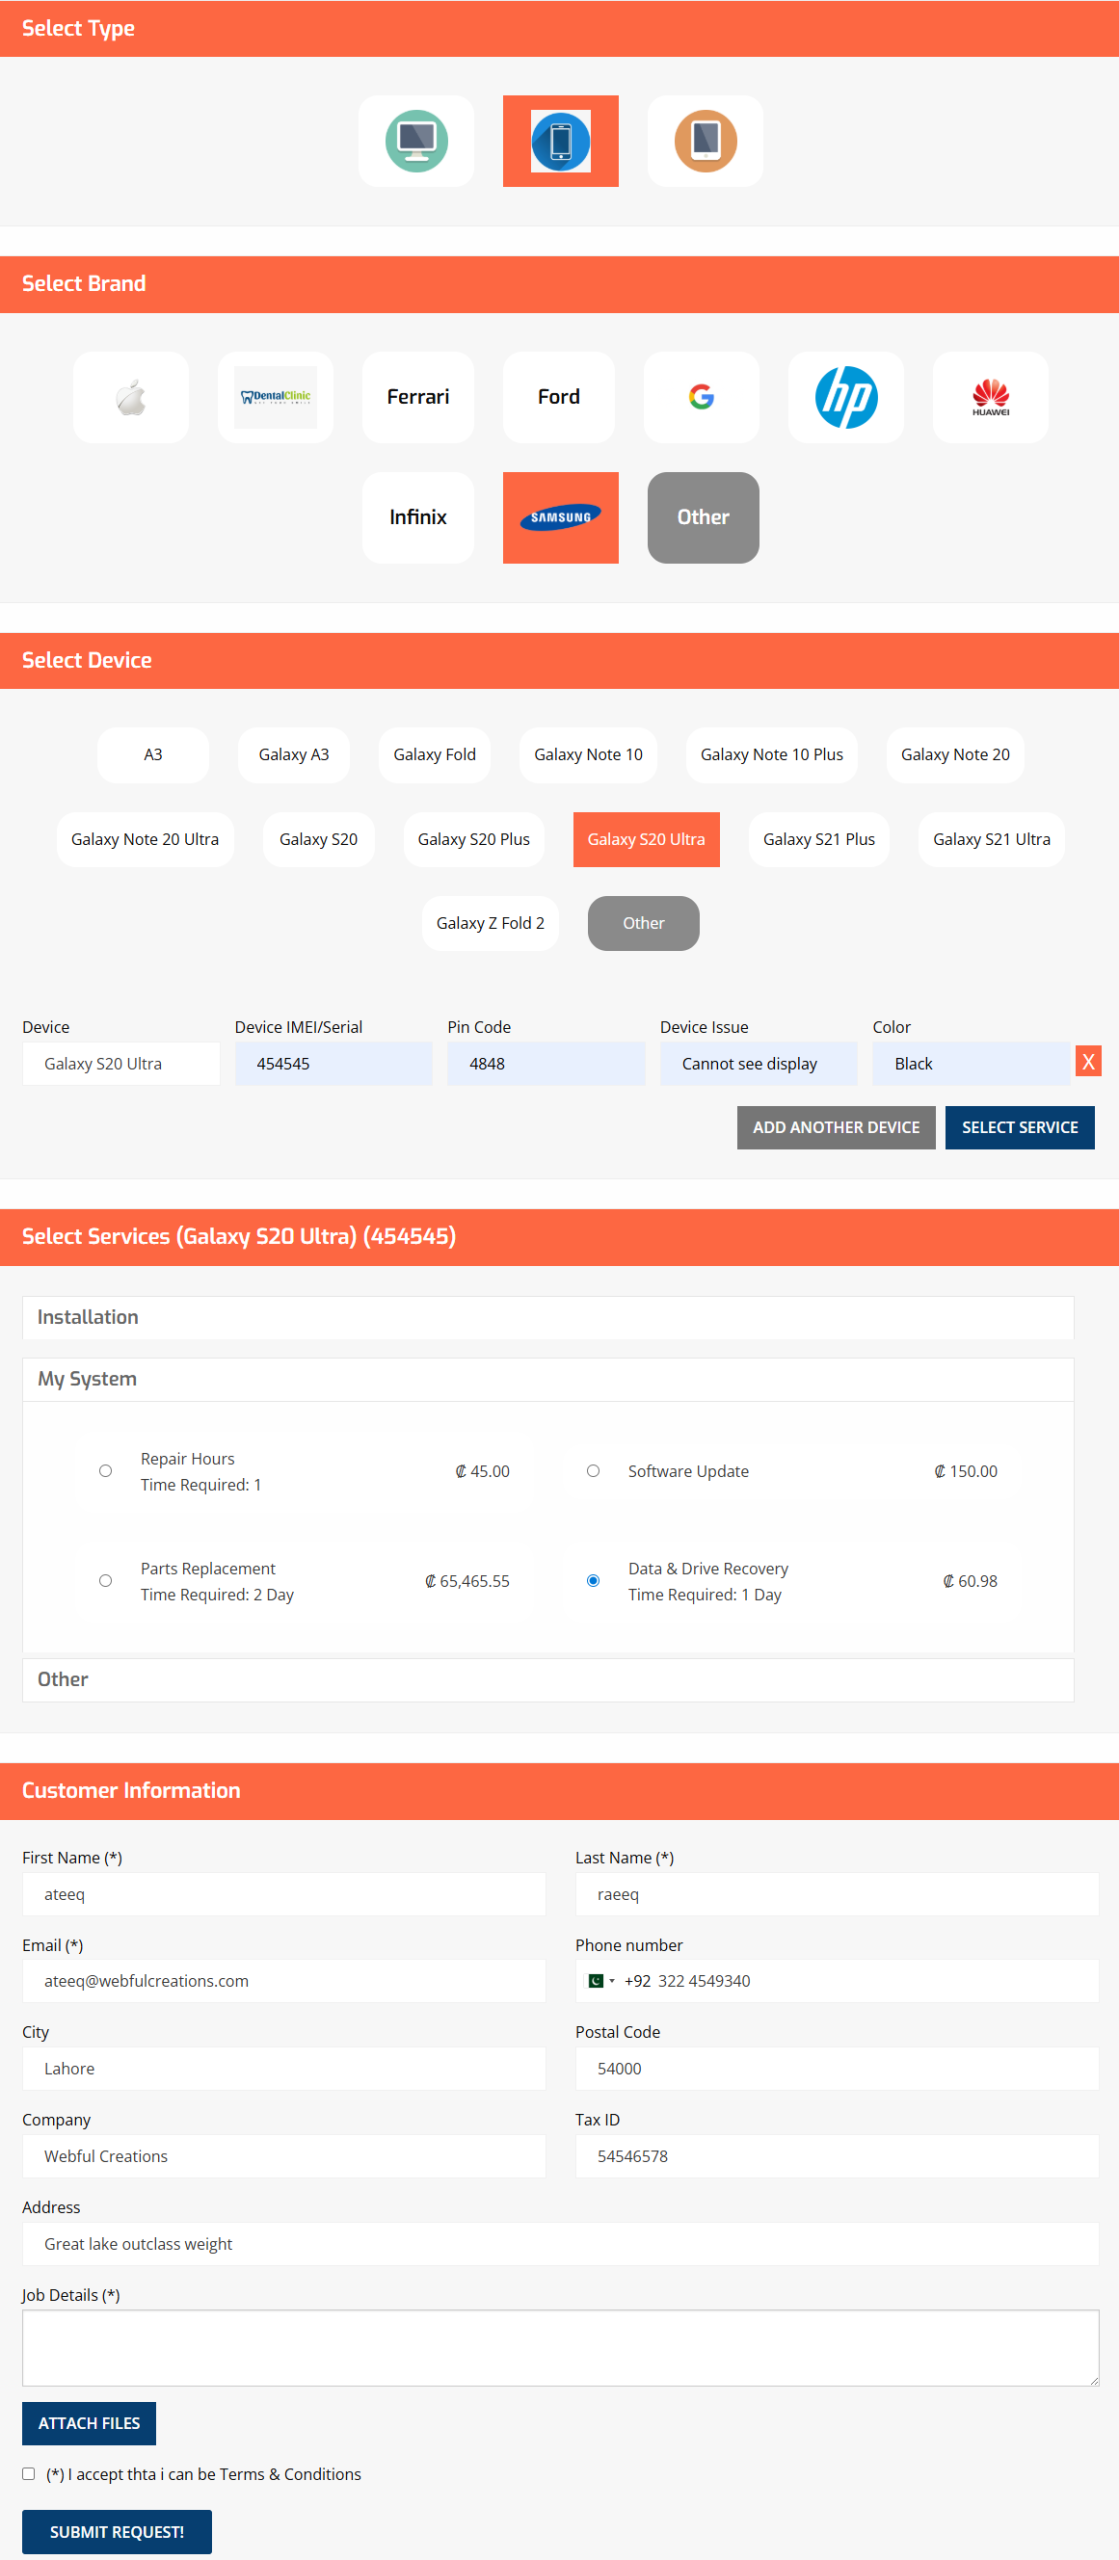Pick the Galaxy Note 10 Plus device

[771, 754]
